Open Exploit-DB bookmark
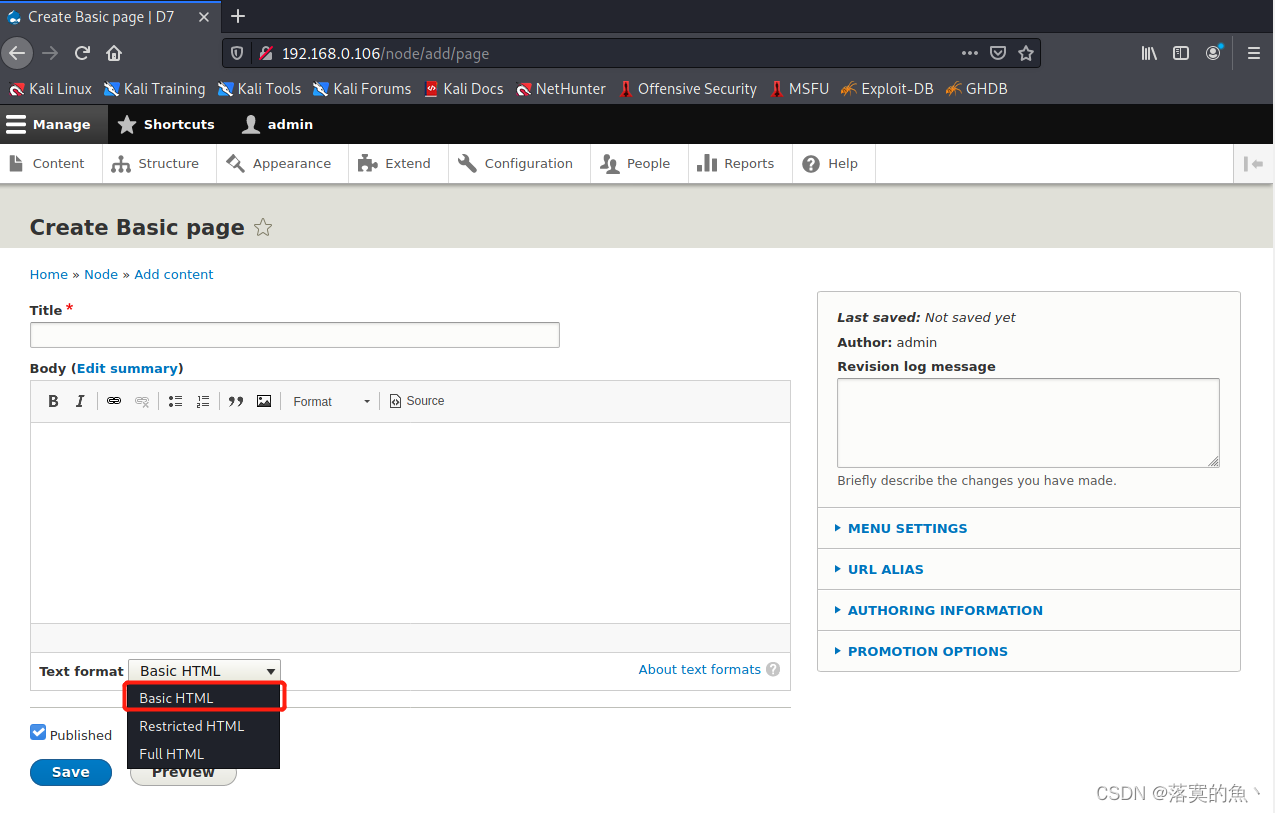Screen dimensions: 1275x813 (887, 89)
